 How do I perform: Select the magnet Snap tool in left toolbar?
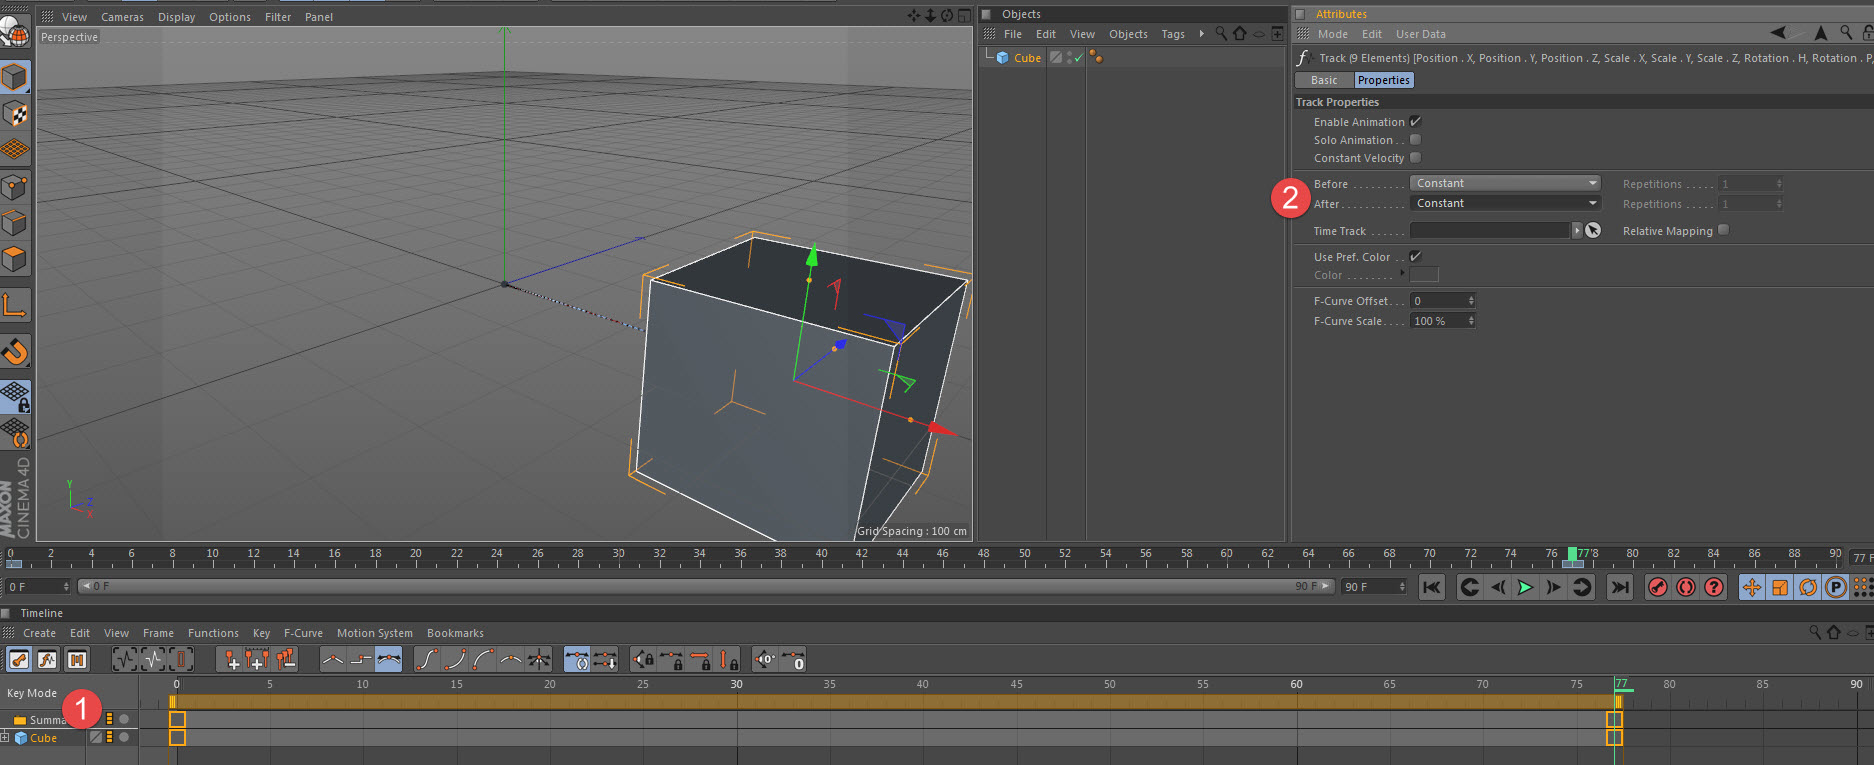15,351
